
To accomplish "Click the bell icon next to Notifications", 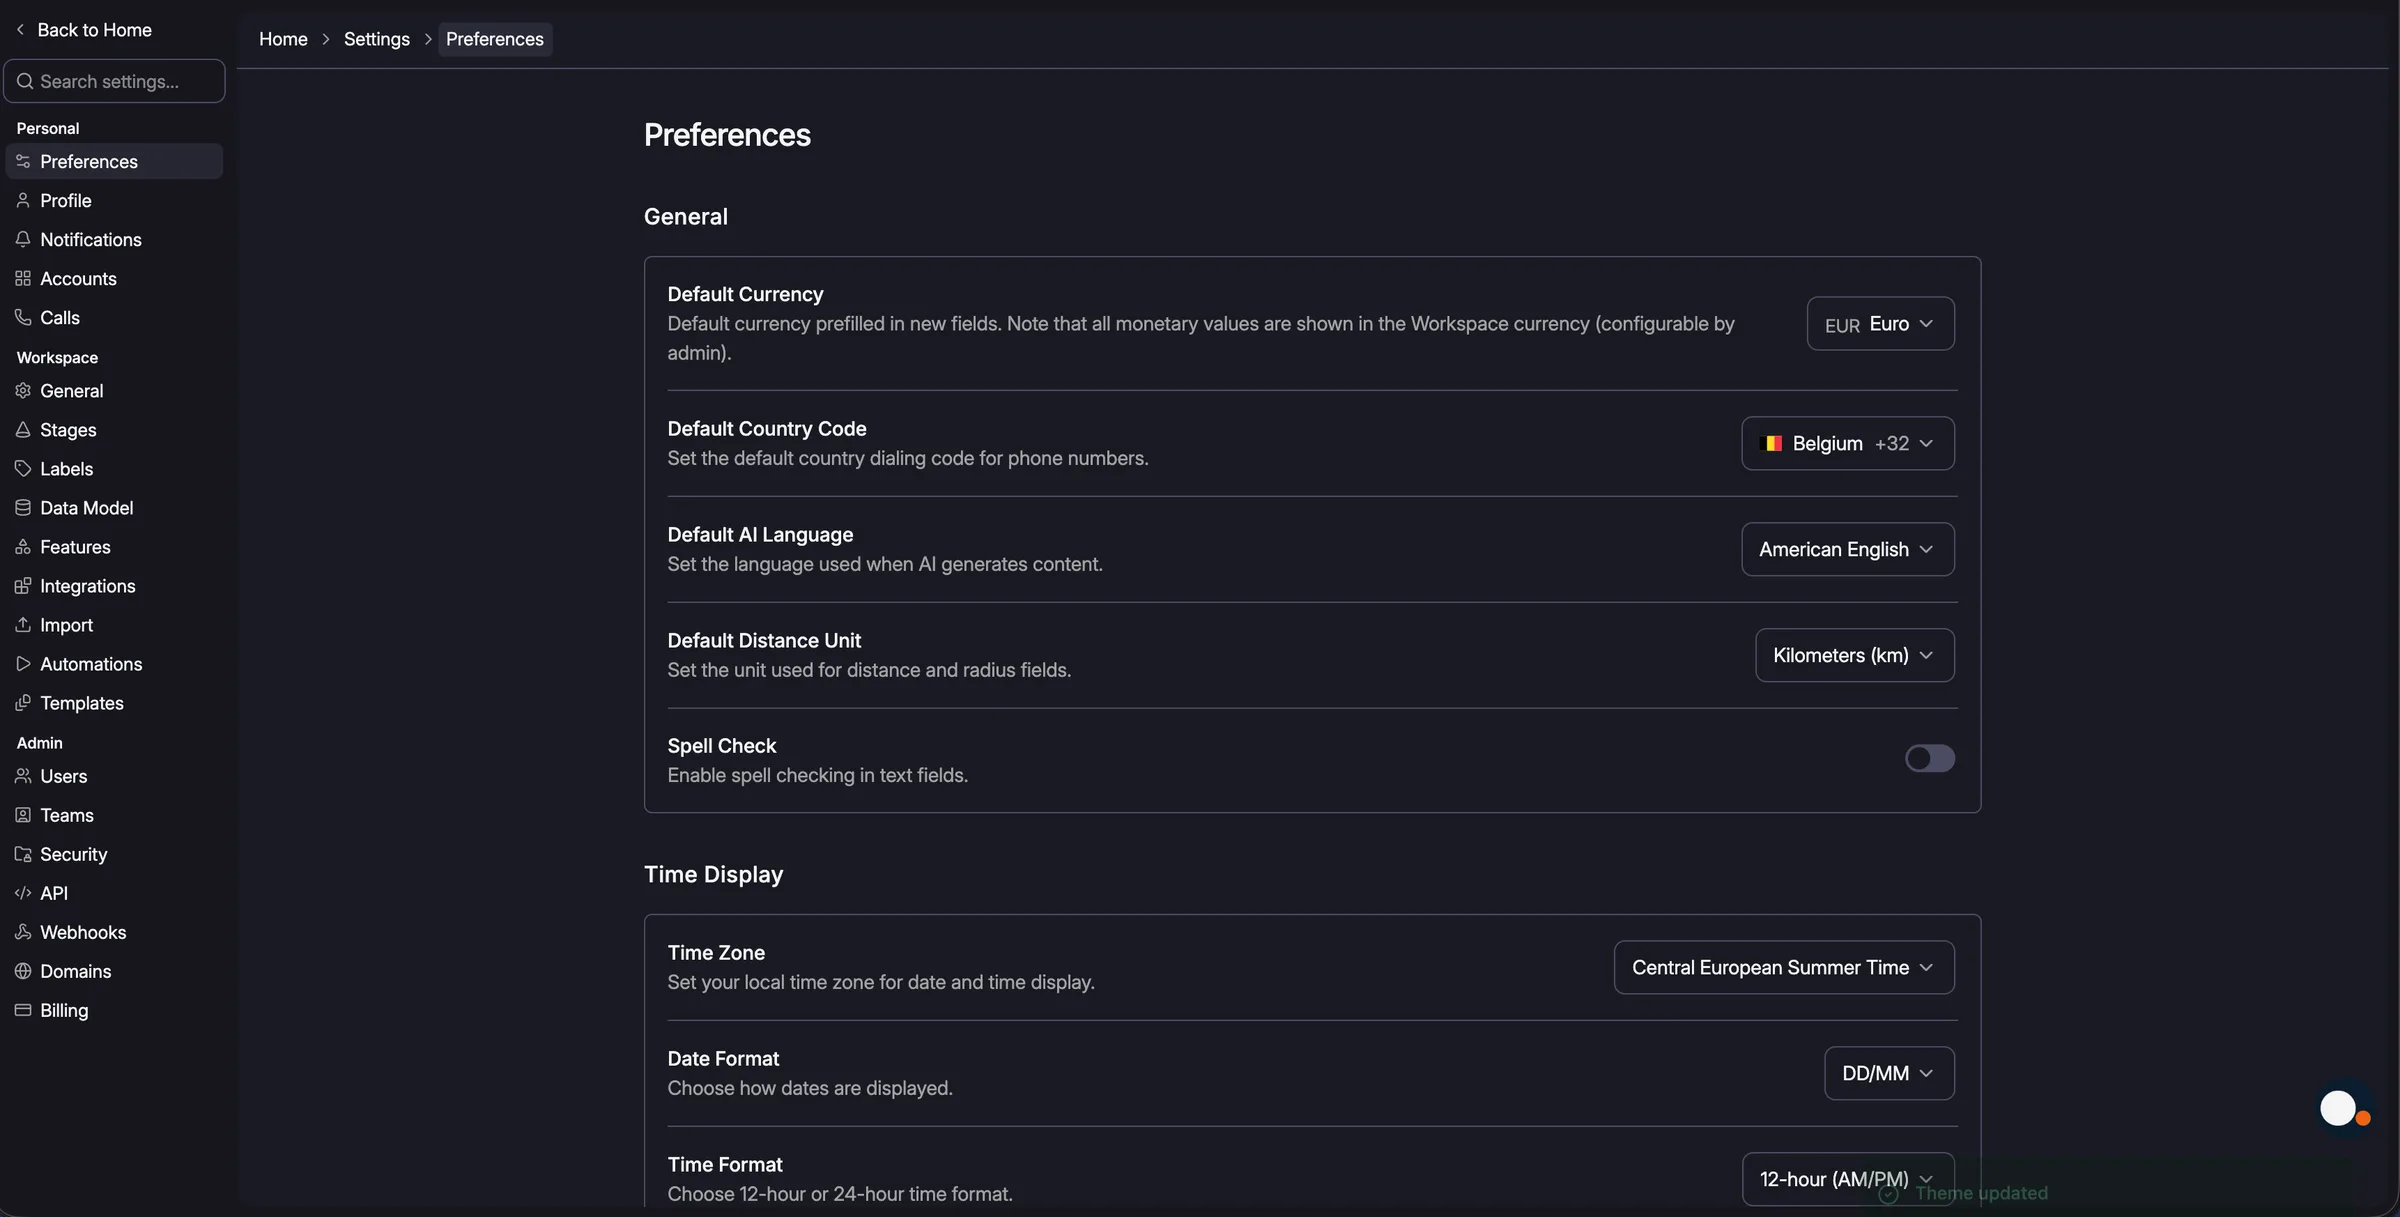I will [23, 239].
